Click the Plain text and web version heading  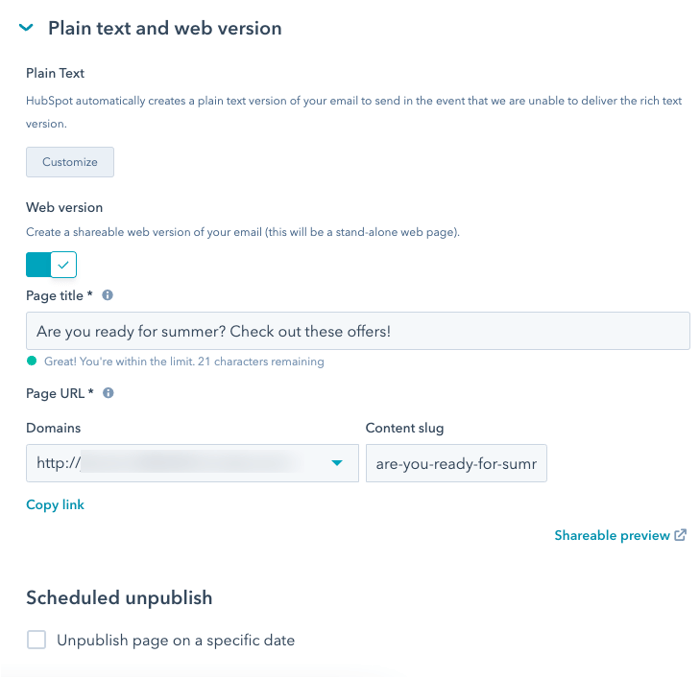tap(165, 28)
